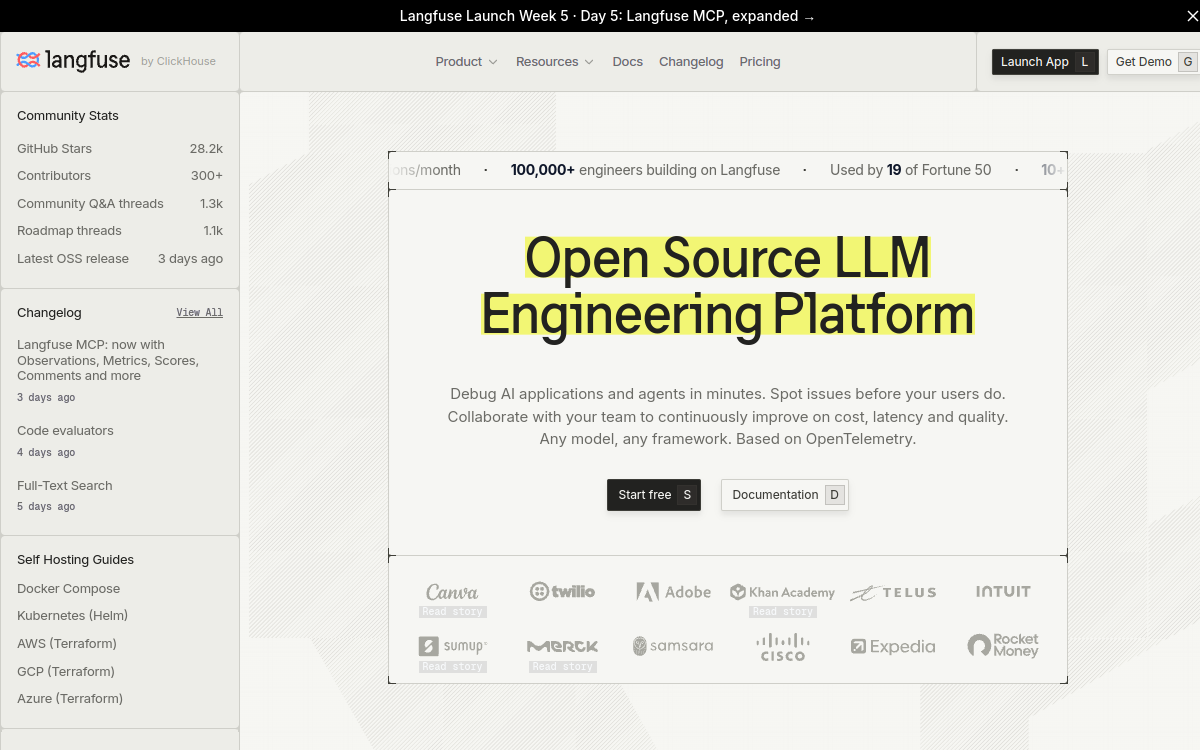Click the Start free button

654,495
